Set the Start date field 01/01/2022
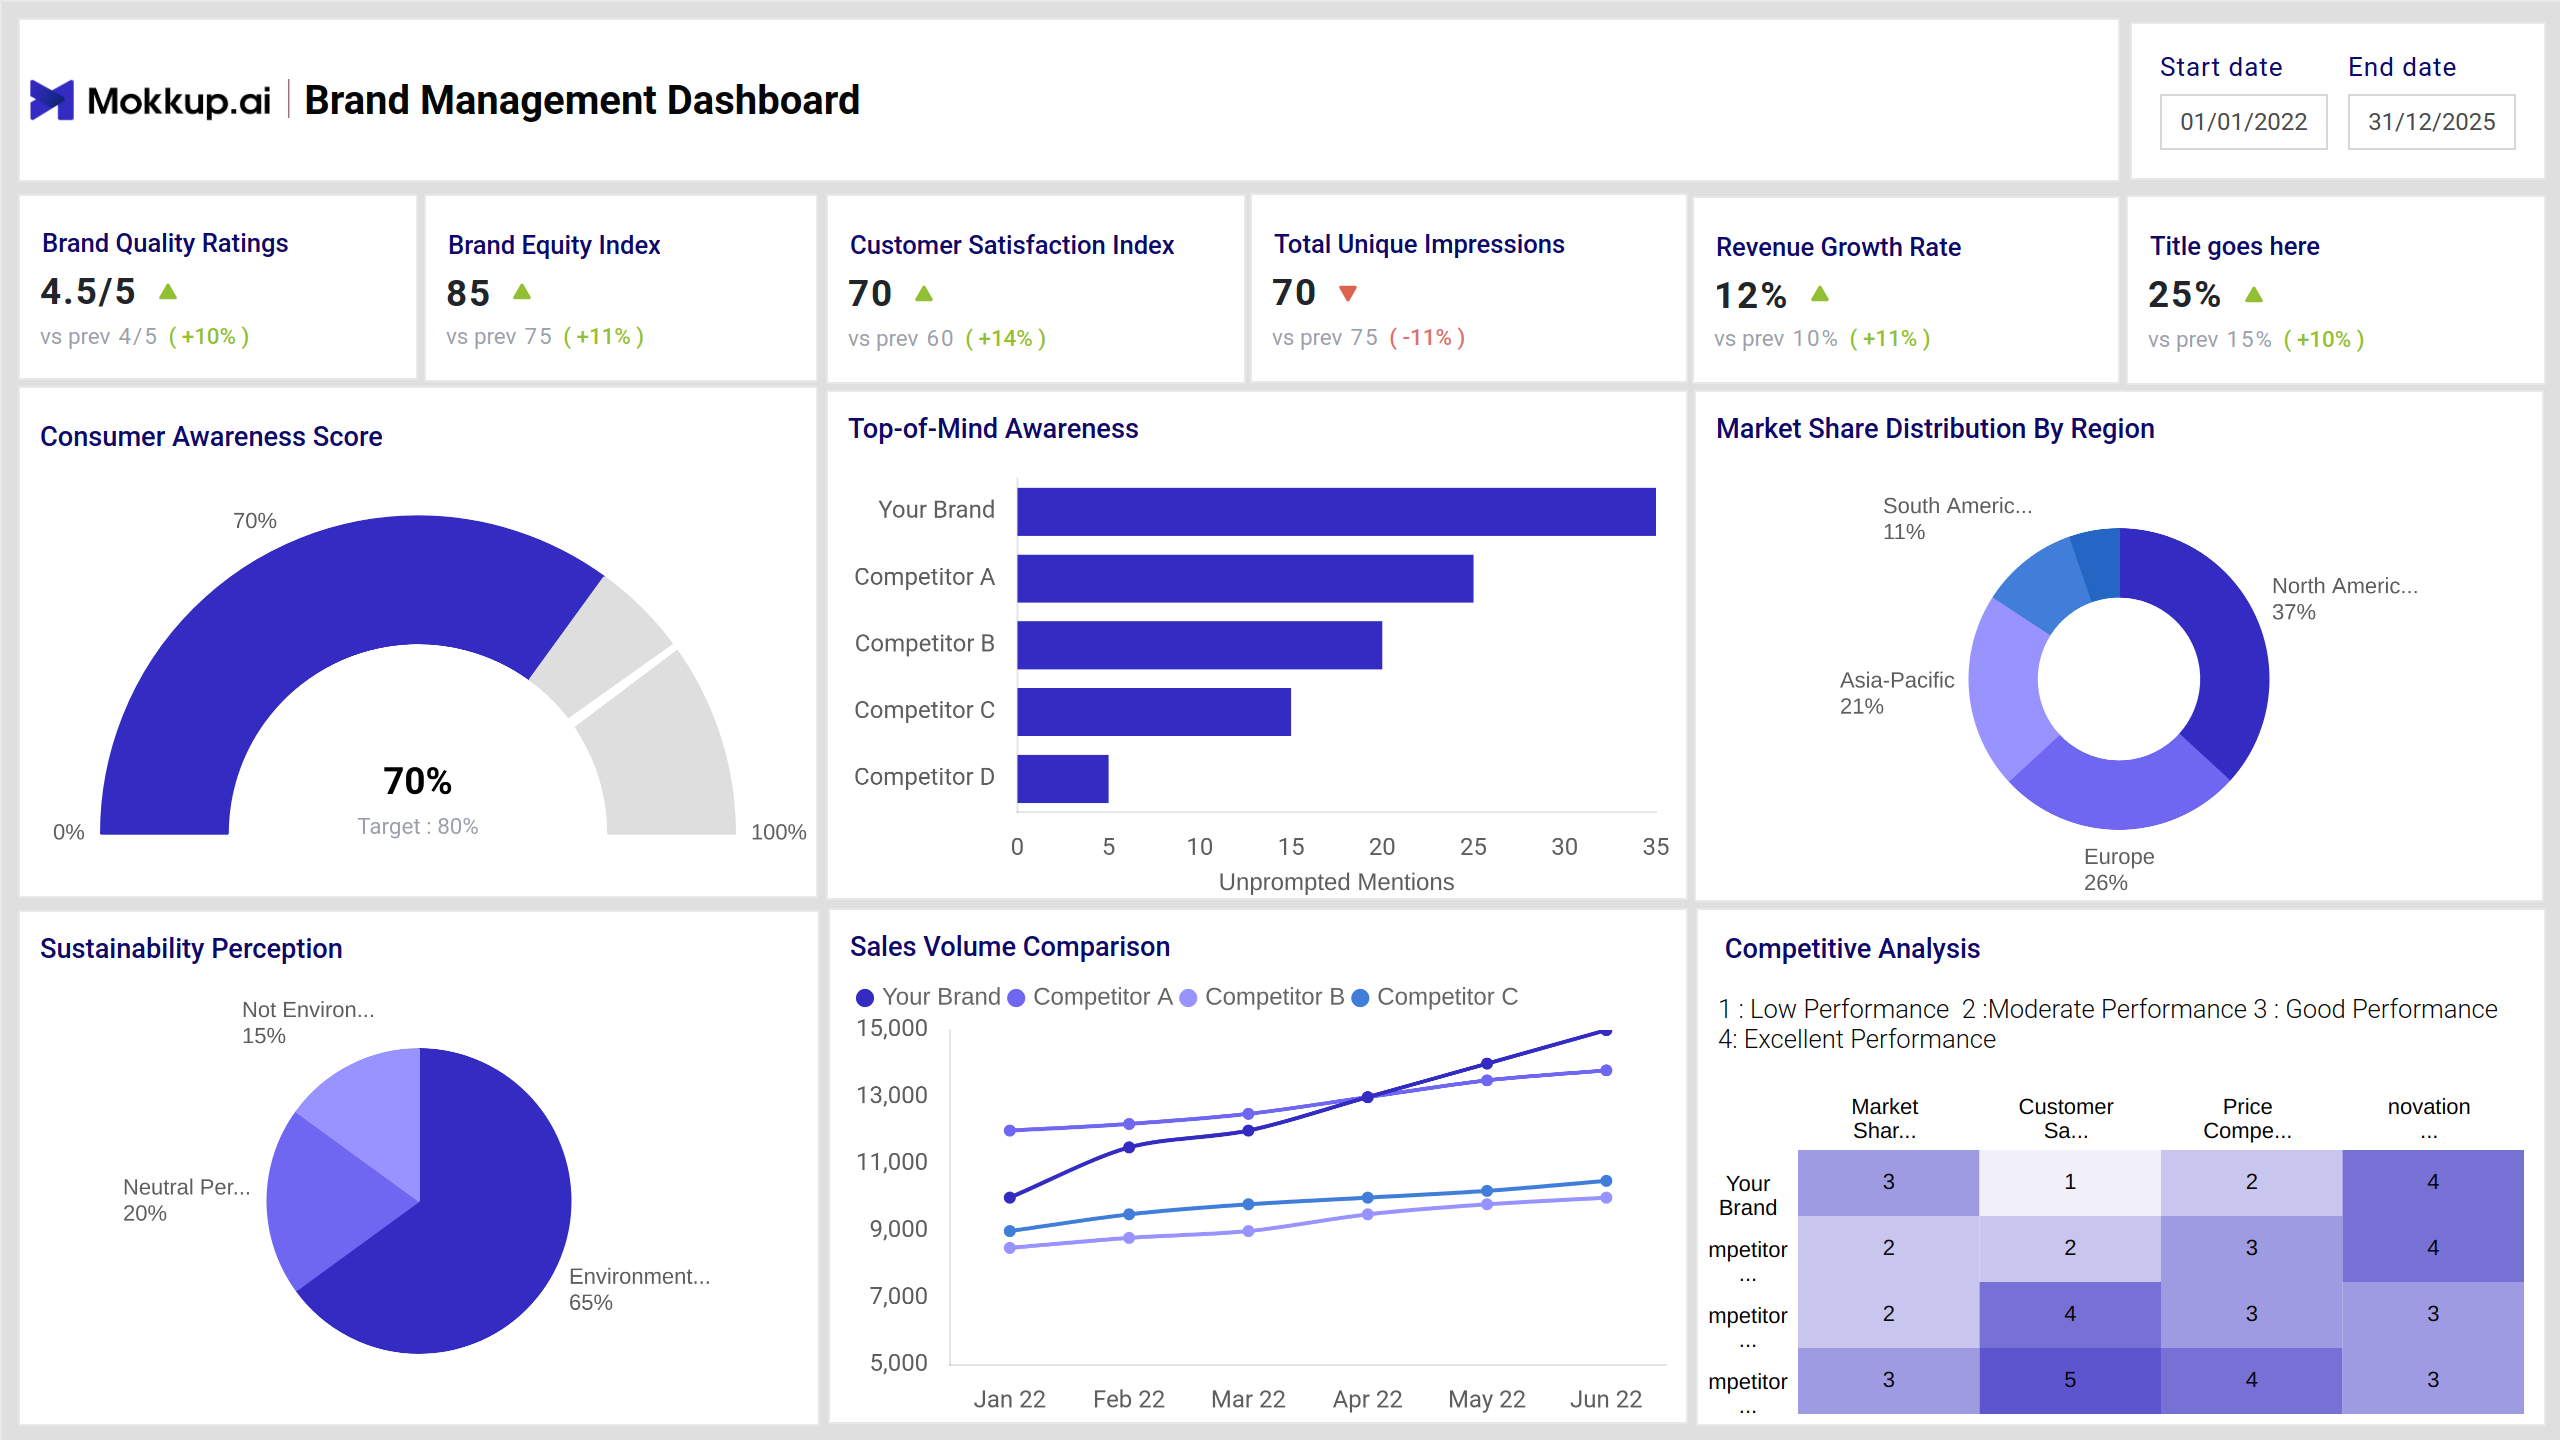The image size is (2560, 1440). coord(2243,122)
